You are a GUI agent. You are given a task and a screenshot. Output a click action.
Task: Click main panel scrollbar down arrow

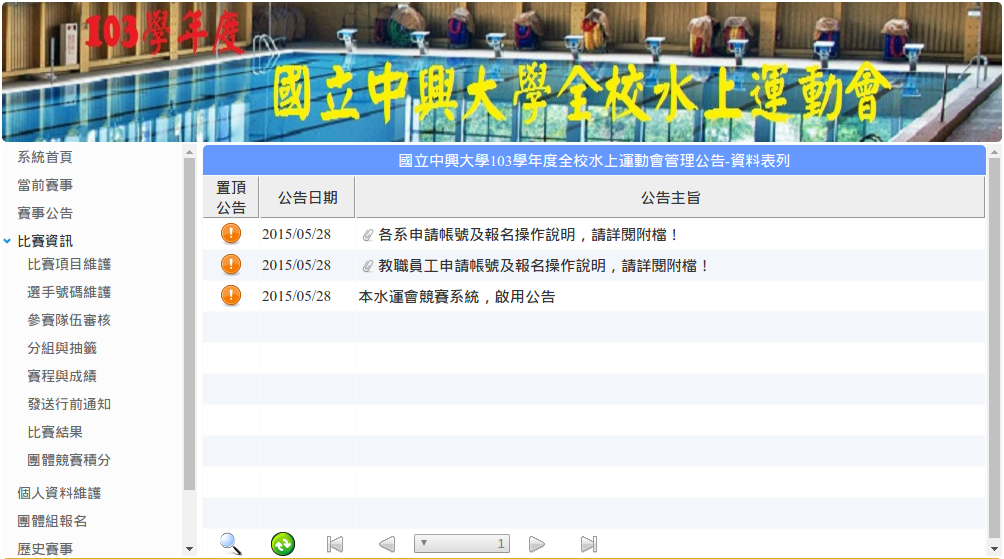[x=994, y=549]
